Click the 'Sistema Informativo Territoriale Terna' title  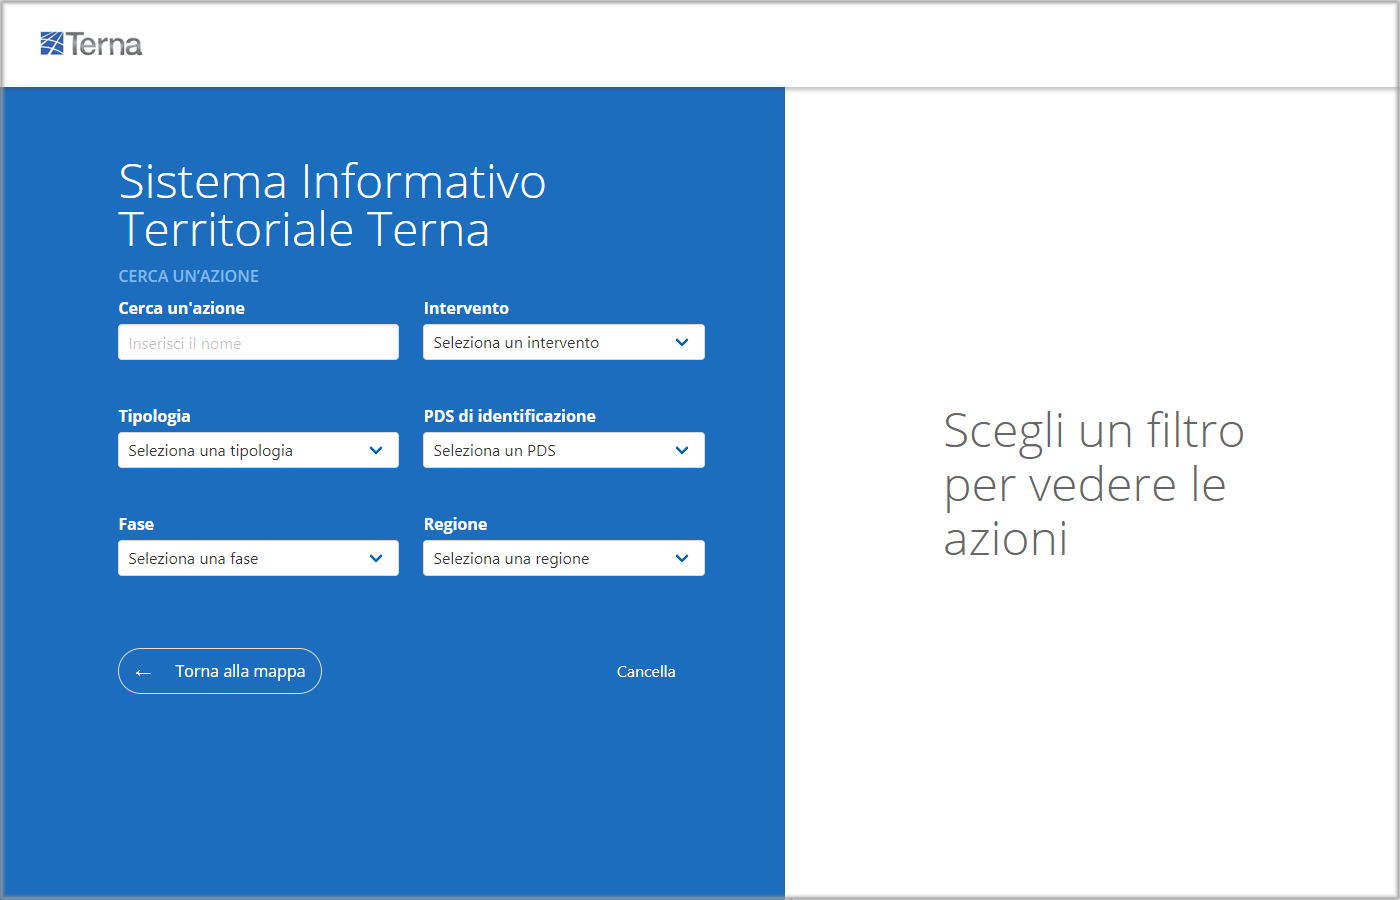[x=332, y=205]
